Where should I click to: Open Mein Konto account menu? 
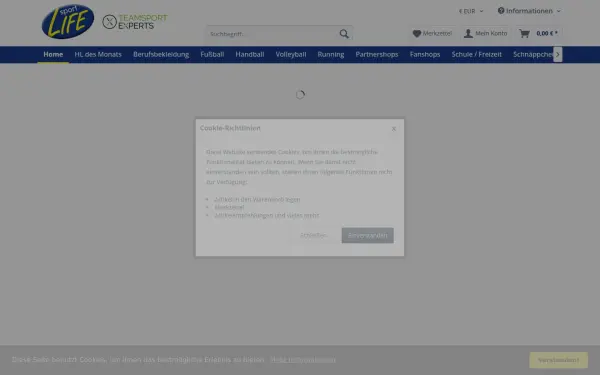pos(485,33)
